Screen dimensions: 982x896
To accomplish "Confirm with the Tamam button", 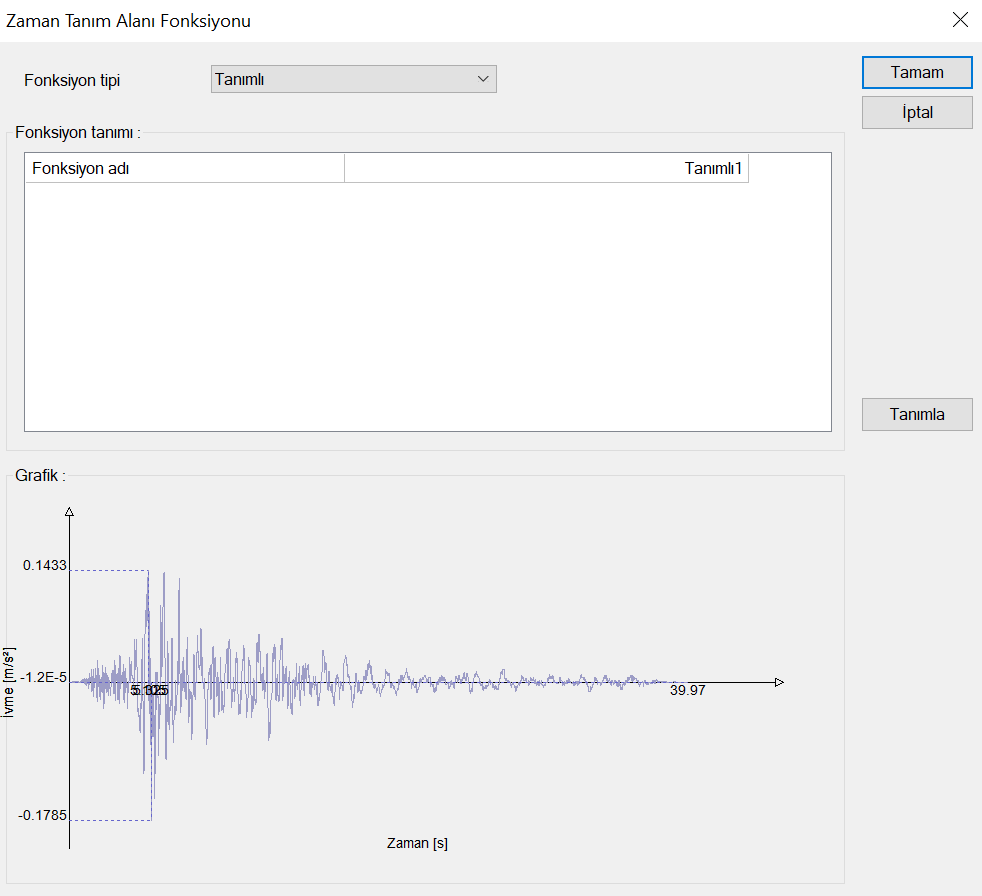I will click(x=917, y=73).
